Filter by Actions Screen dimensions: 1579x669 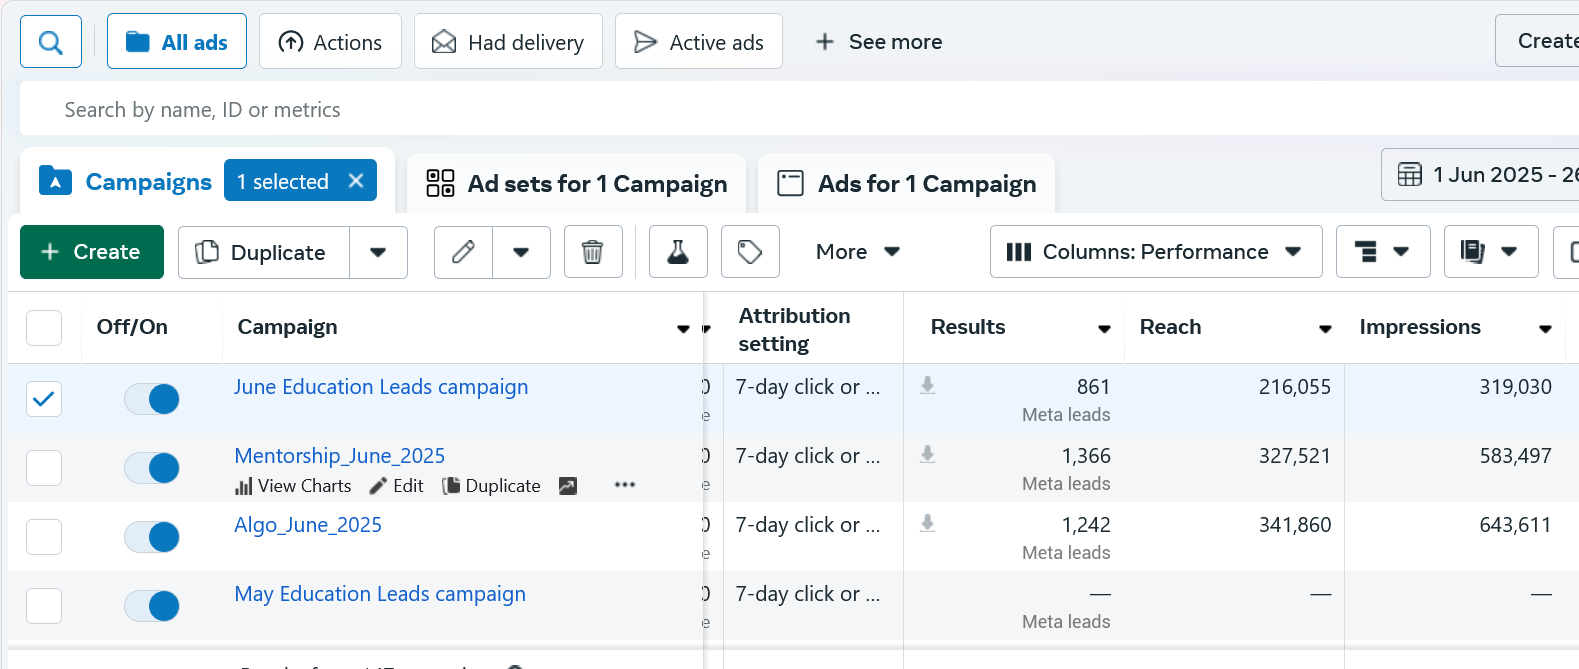[330, 42]
